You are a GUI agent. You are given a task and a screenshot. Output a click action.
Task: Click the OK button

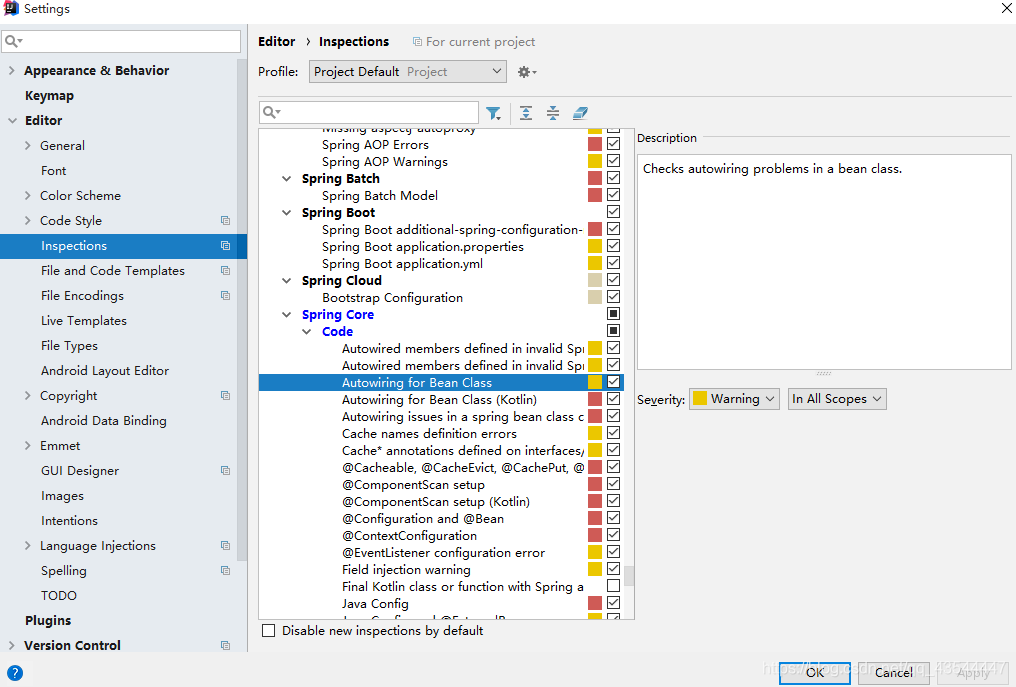814,673
